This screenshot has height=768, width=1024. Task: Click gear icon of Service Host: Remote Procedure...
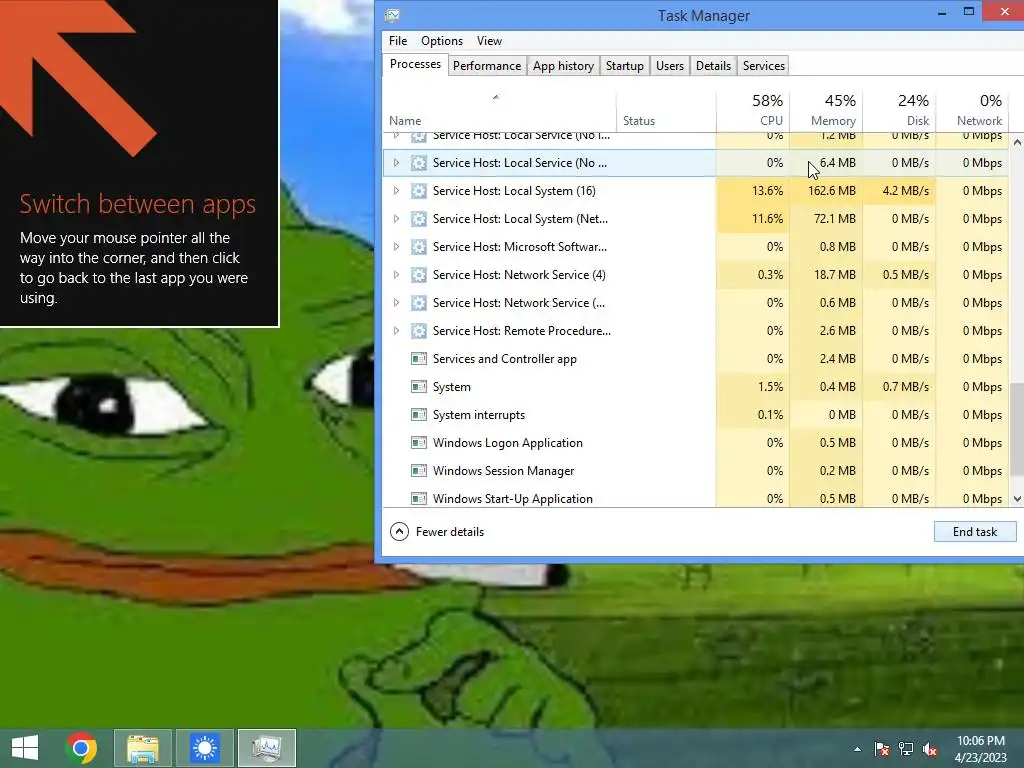pos(419,331)
